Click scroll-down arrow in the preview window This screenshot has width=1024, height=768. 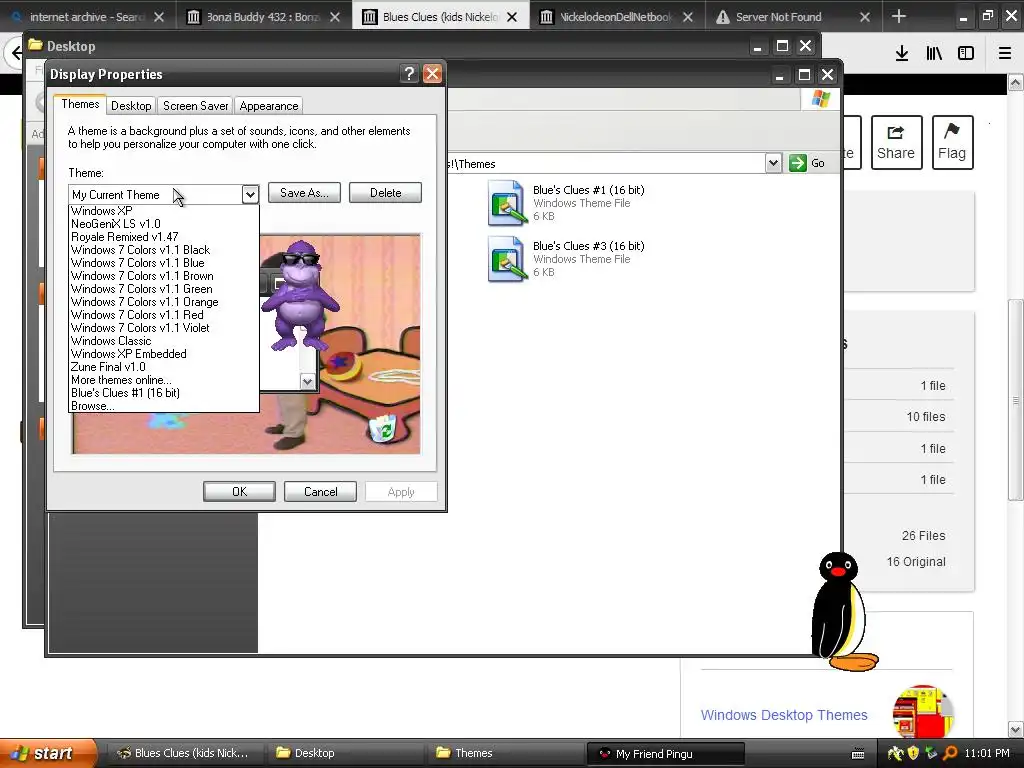click(x=308, y=381)
